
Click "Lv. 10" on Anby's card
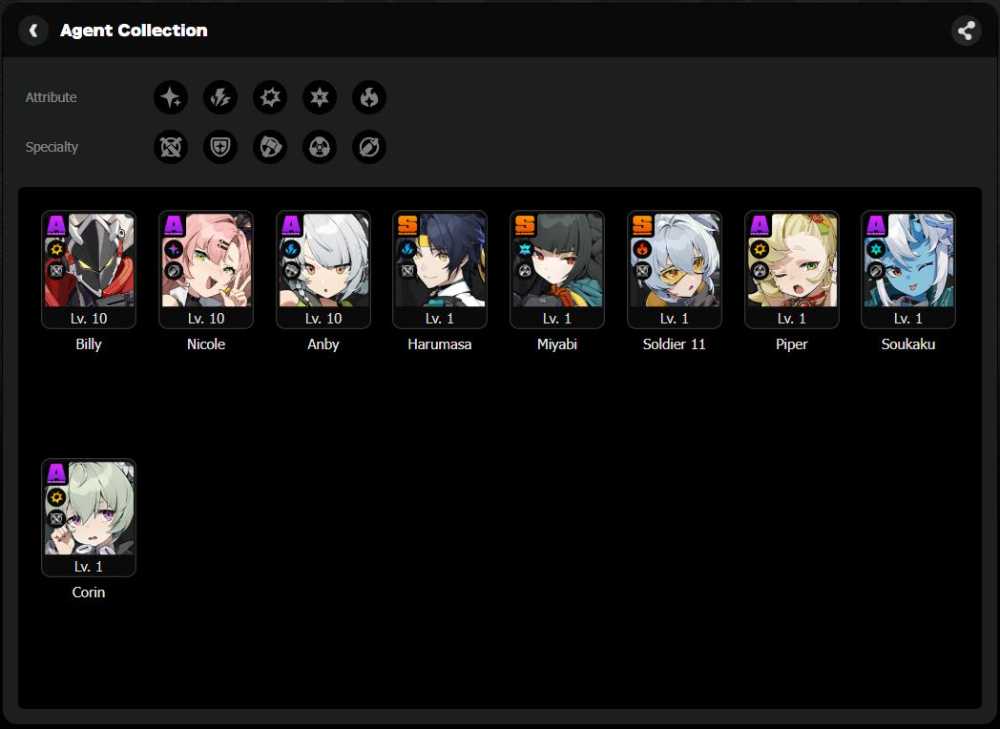click(x=323, y=318)
